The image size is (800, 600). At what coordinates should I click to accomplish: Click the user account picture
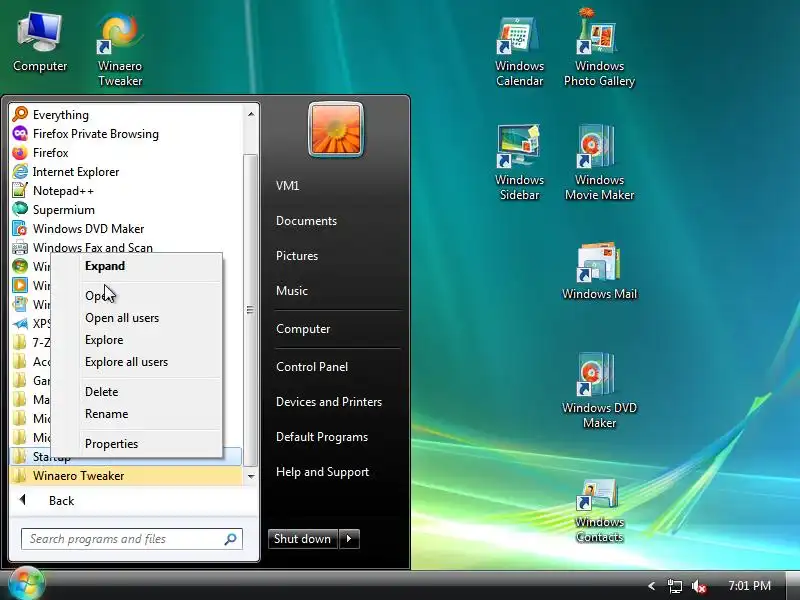336,130
